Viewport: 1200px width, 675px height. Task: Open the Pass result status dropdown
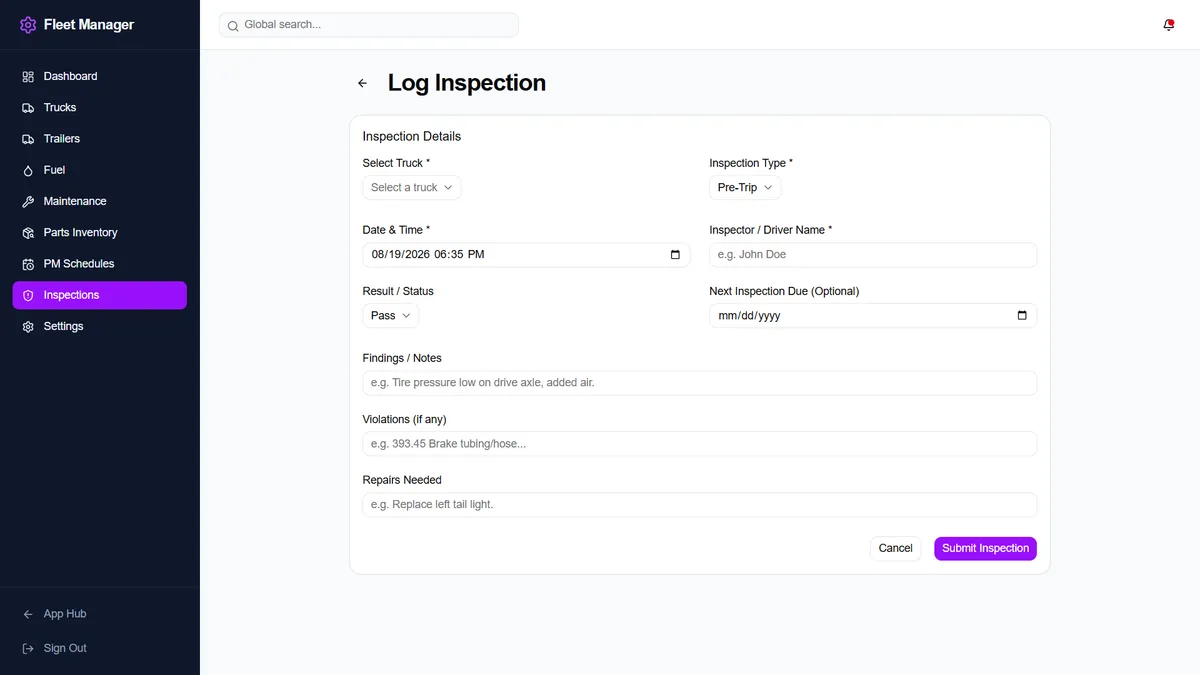pyautogui.click(x=391, y=316)
